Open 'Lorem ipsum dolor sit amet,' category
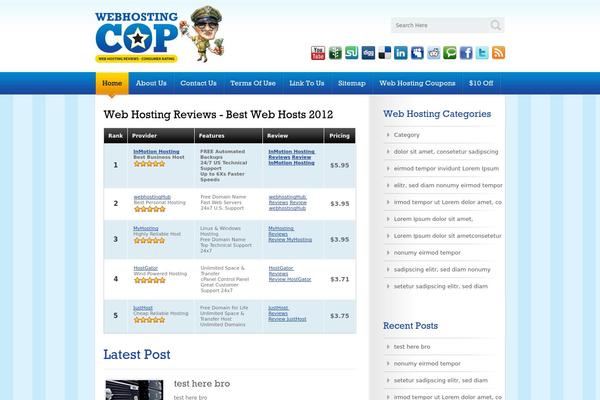Viewport: 600px width, 400px height. pos(433,219)
